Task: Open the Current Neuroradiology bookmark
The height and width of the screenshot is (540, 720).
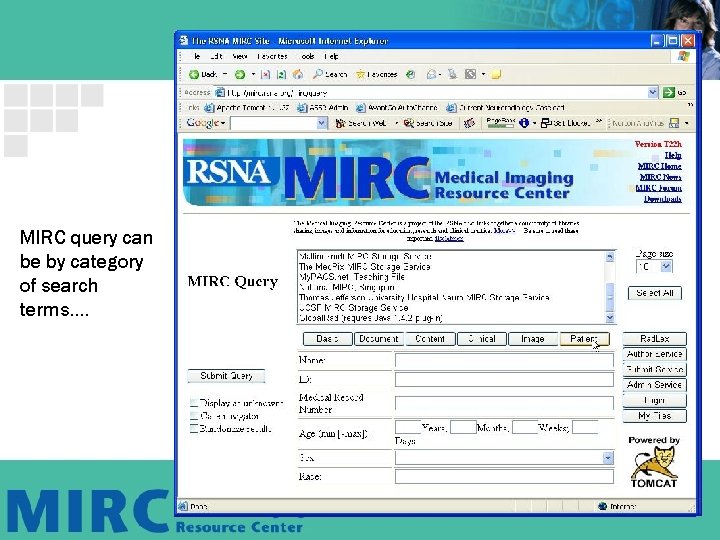Action: tap(506, 108)
